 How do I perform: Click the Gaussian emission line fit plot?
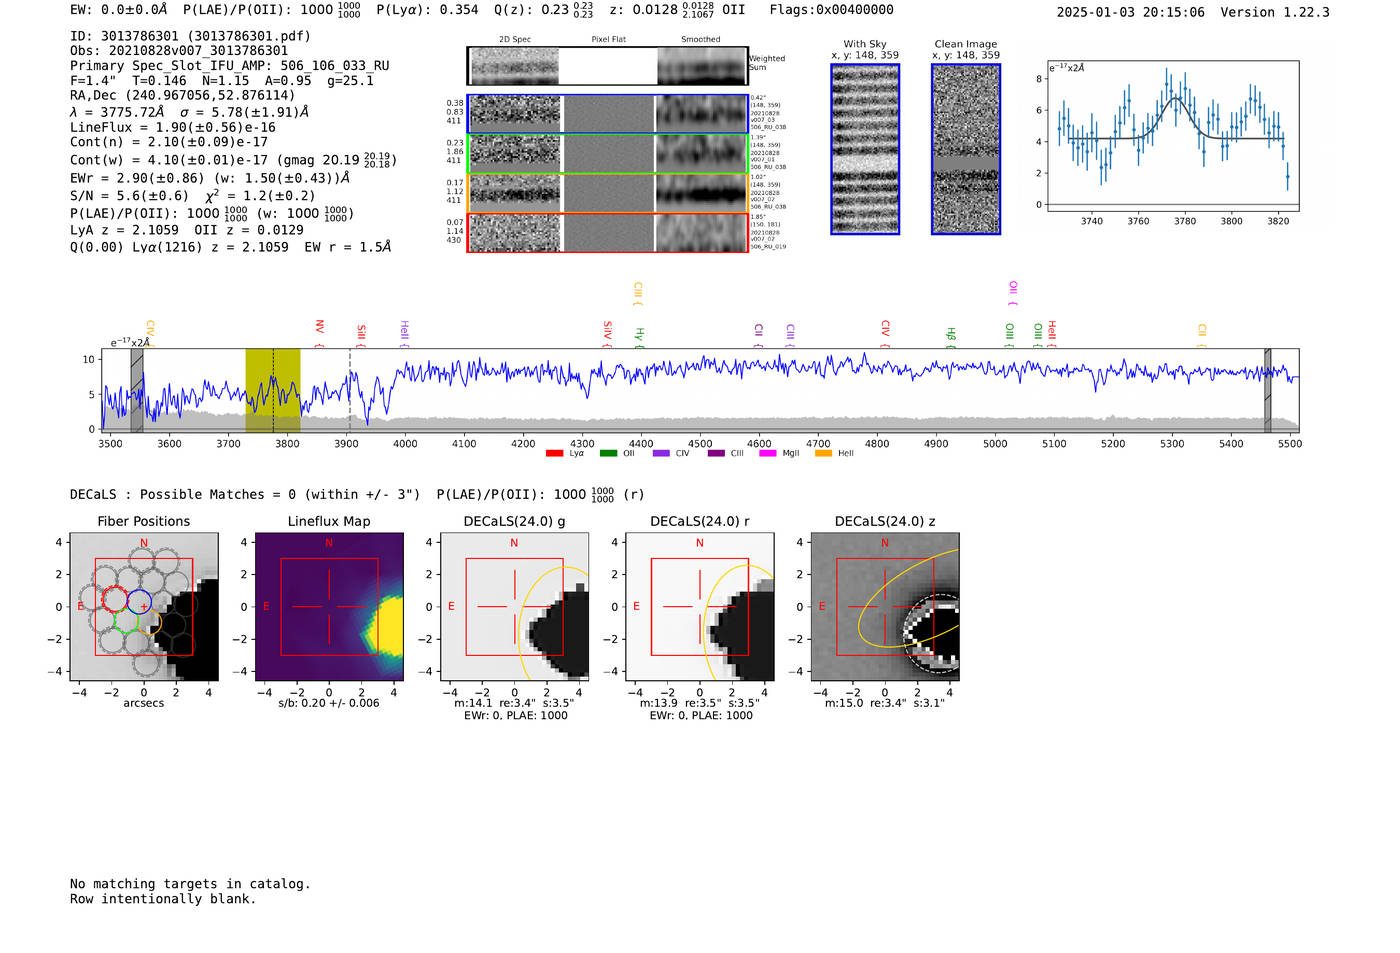pos(1172,136)
